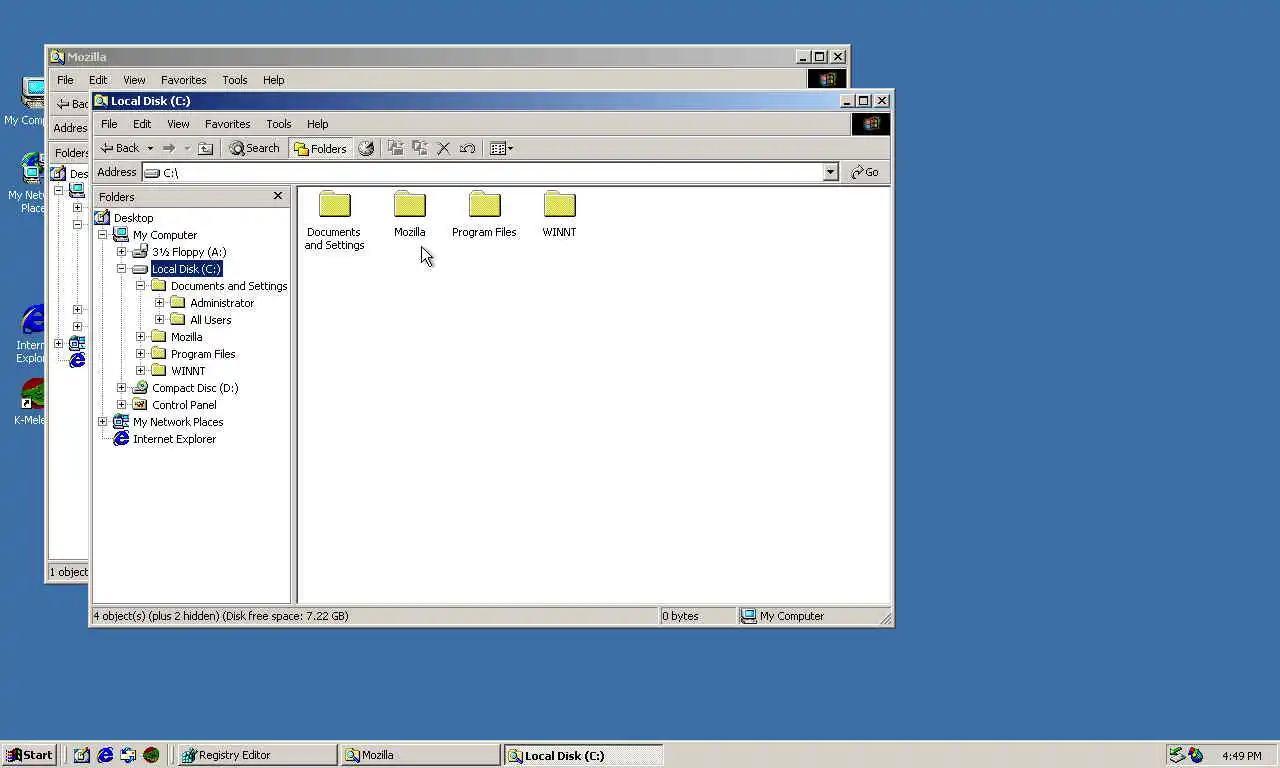Launch Internet Explorer from quick launch

105,755
